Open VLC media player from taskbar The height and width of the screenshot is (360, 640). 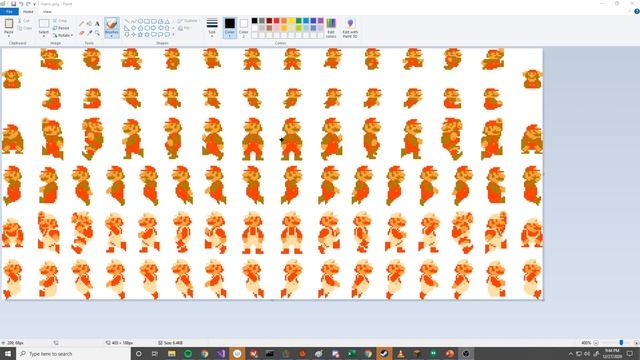click(x=400, y=353)
